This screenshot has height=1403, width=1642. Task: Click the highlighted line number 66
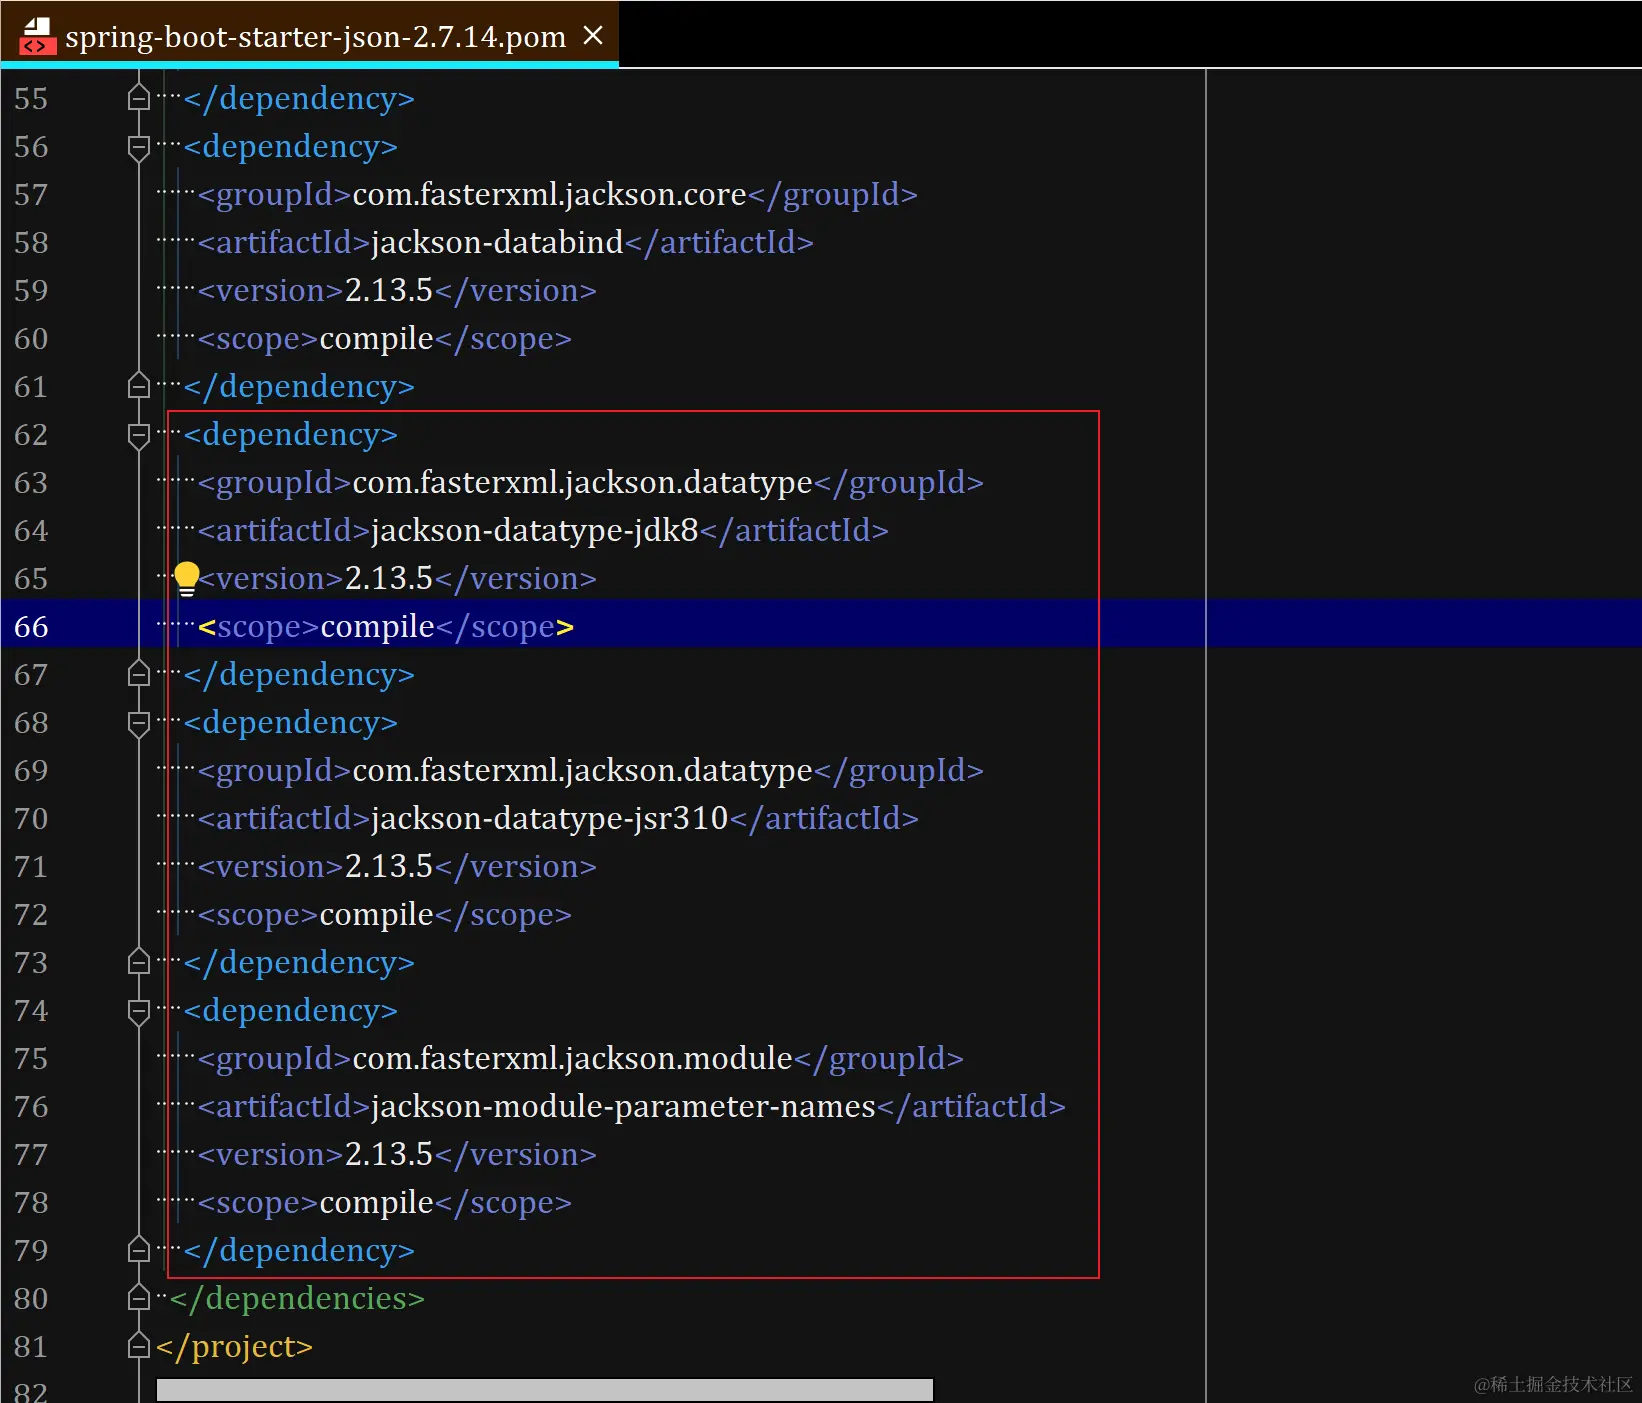31,626
